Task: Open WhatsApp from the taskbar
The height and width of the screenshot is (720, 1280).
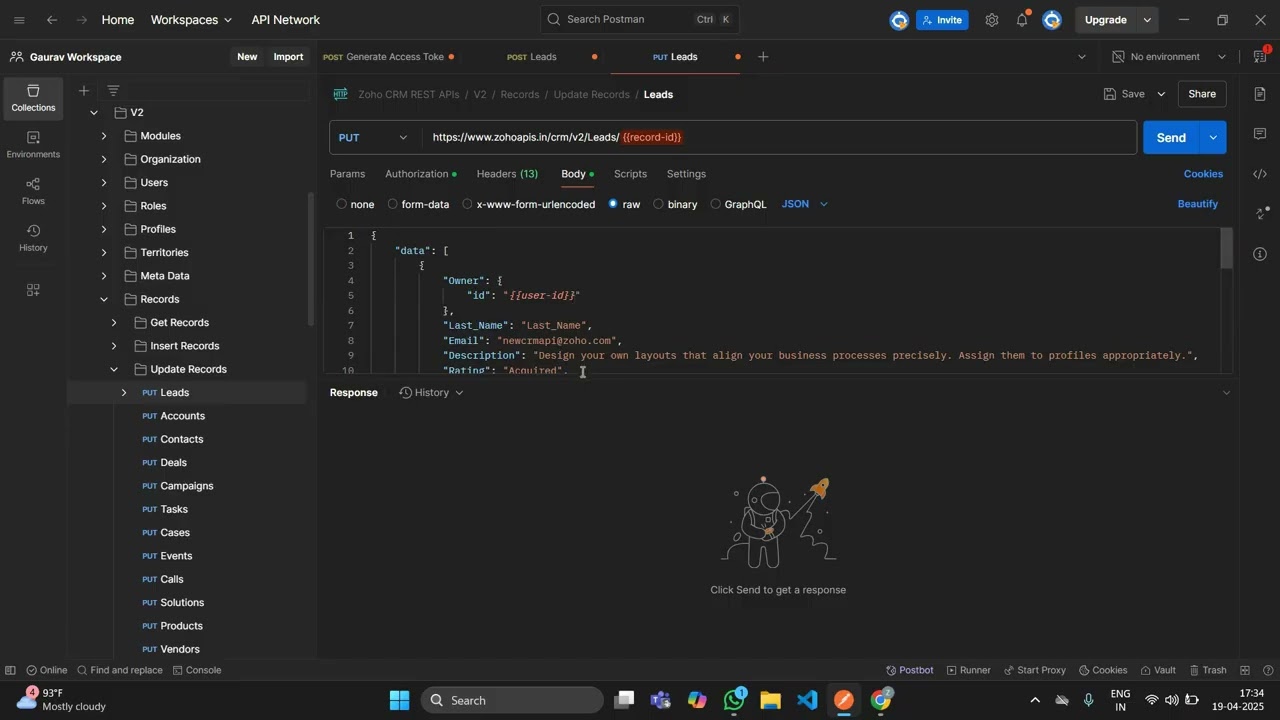Action: 735,700
